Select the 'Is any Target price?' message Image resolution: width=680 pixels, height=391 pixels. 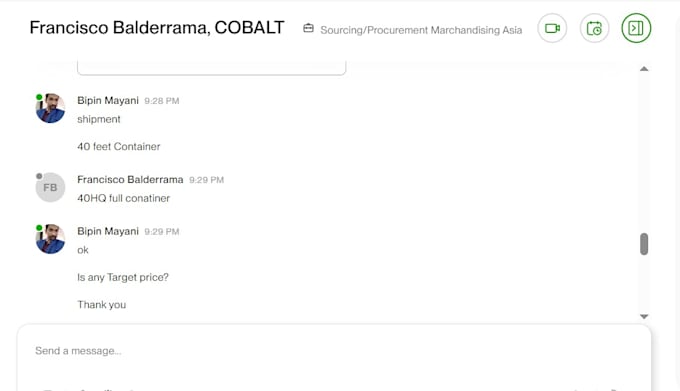[123, 277]
